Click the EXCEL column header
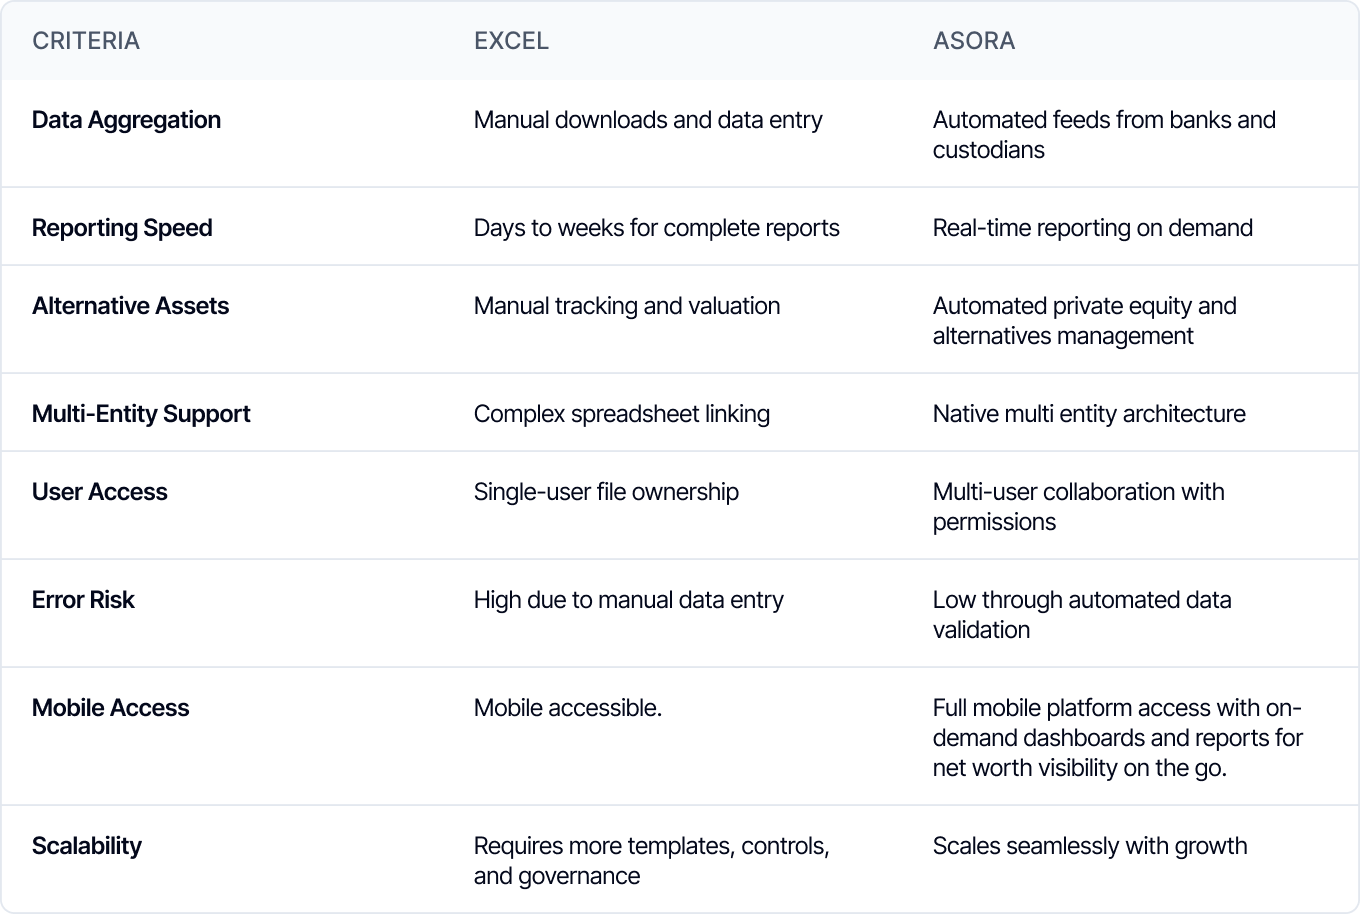The image size is (1360, 914). 511,41
